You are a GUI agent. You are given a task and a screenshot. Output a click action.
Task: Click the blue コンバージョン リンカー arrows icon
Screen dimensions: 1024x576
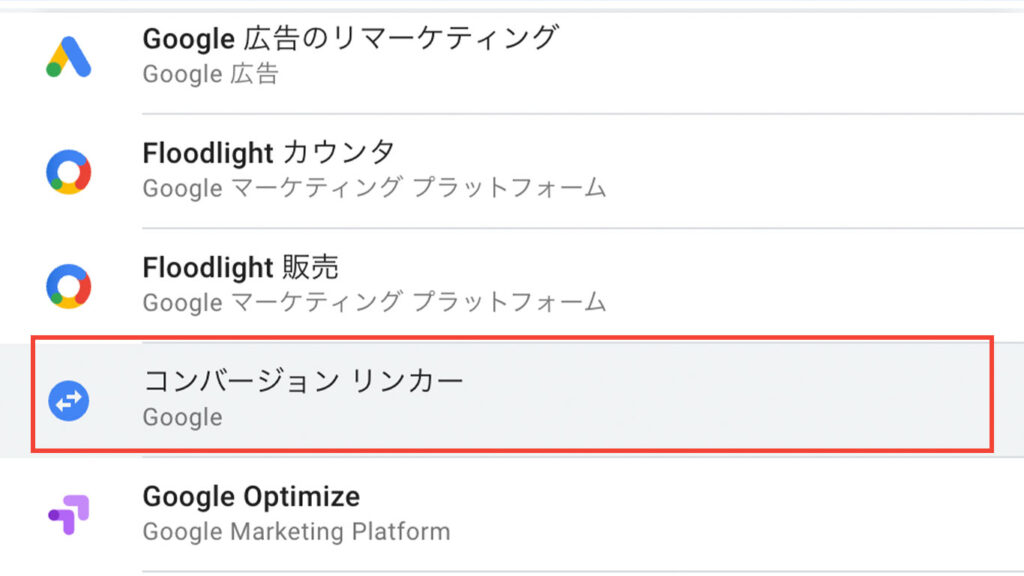(69, 400)
